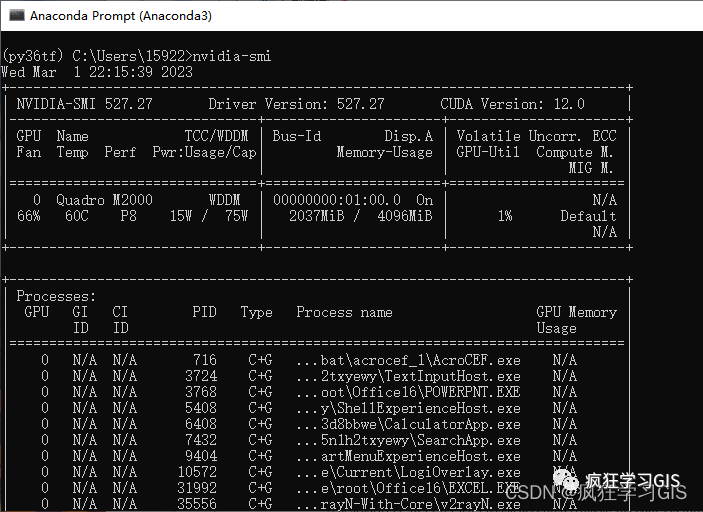Click the GPU-Util value '1%'

pos(505,216)
